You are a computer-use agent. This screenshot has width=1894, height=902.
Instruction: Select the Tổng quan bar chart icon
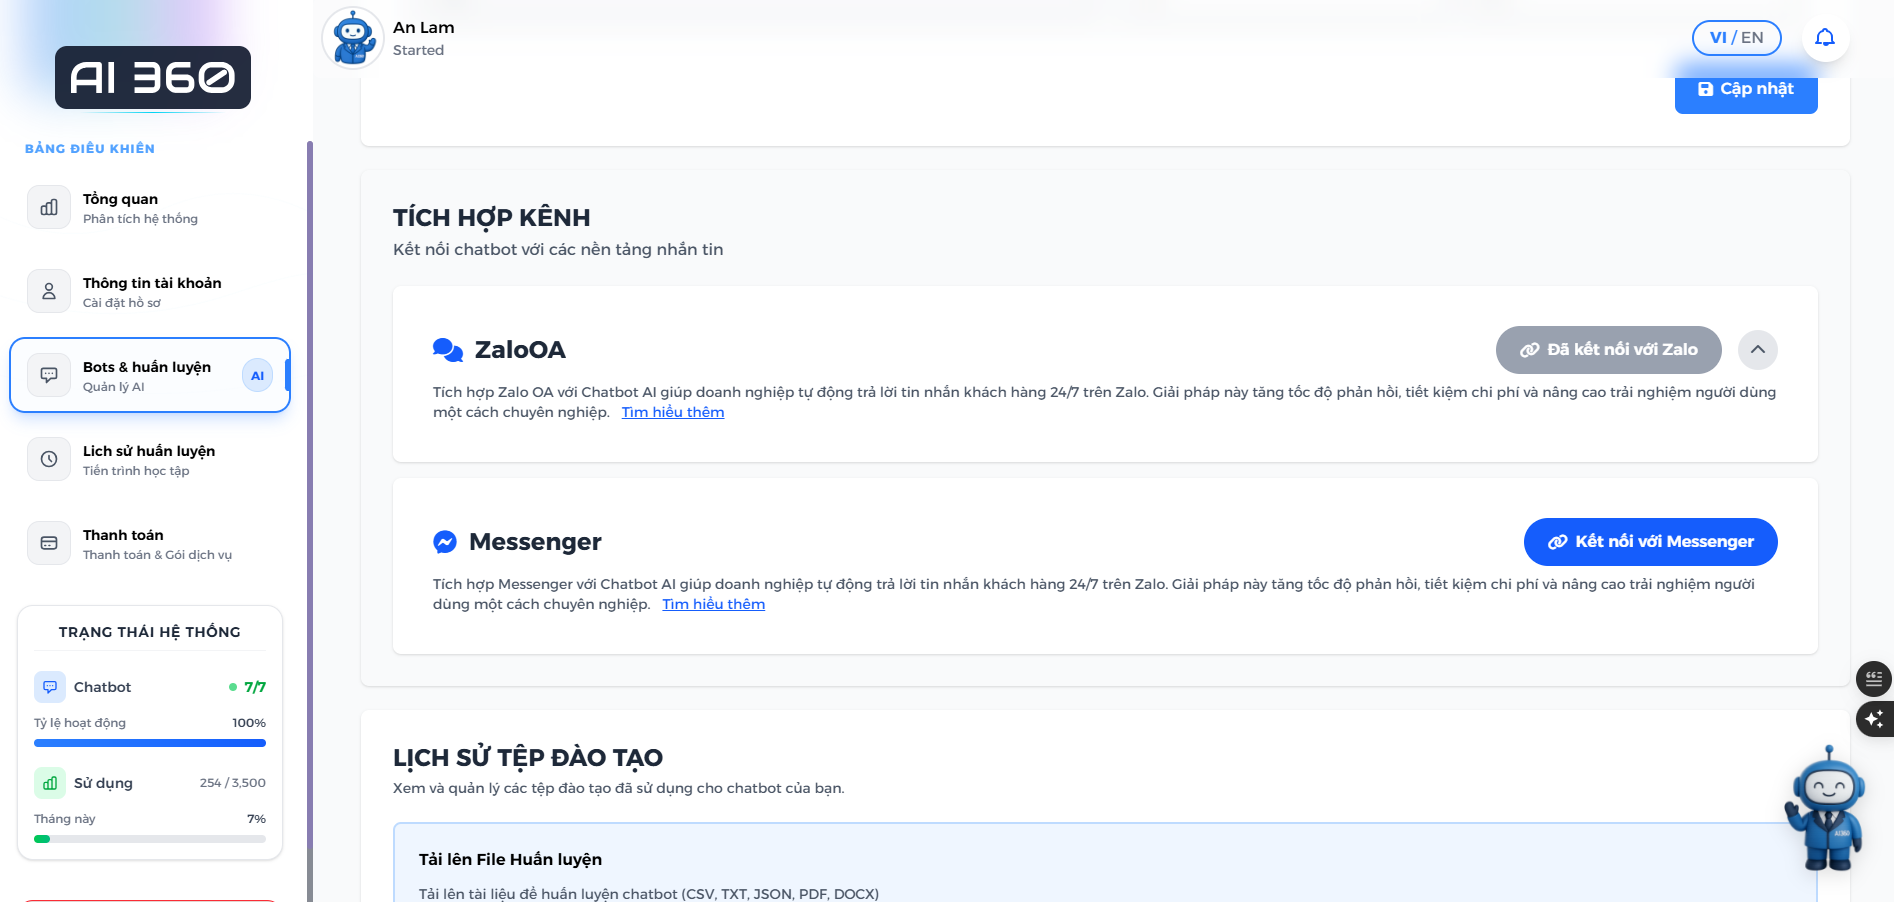pyautogui.click(x=48, y=207)
